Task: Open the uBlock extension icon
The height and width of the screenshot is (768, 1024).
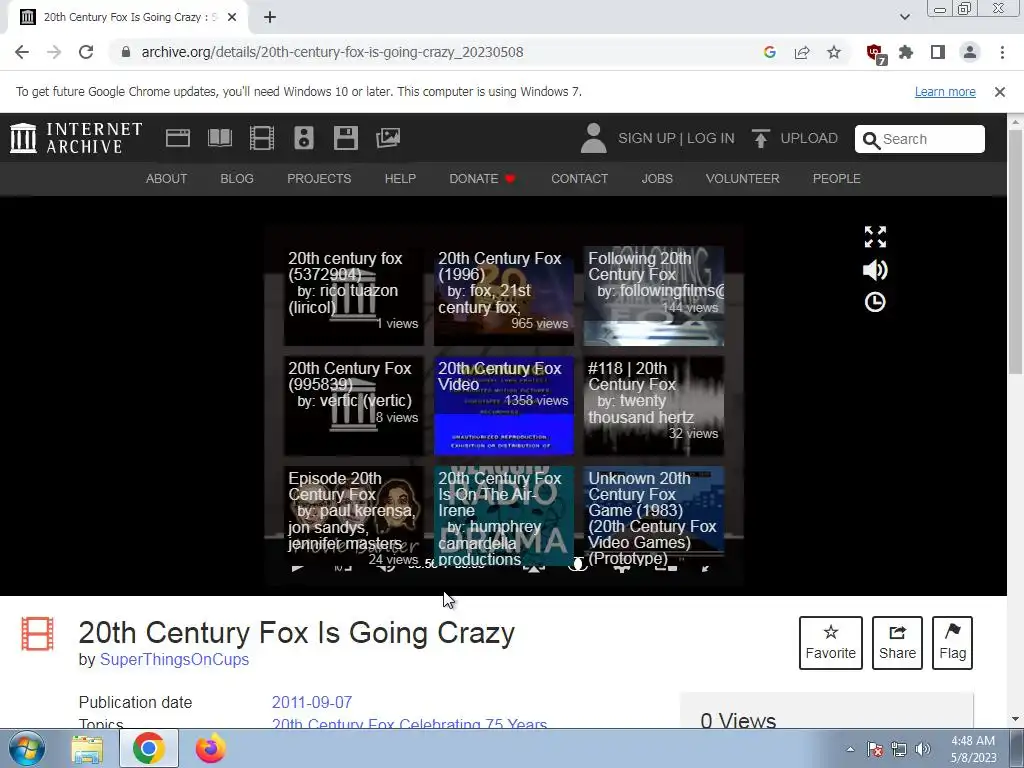Action: point(875,54)
